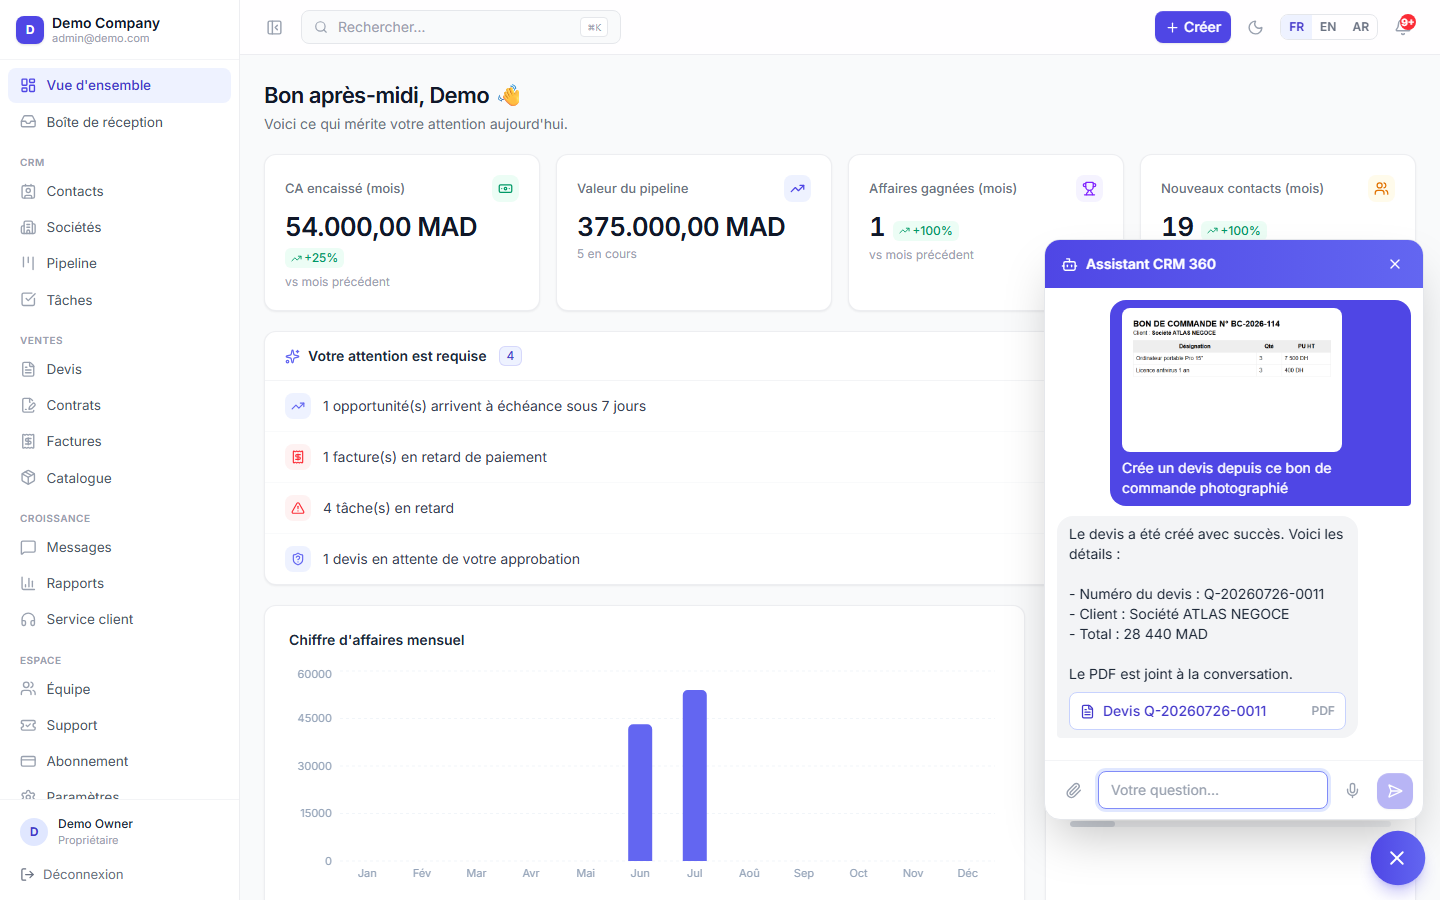Open Boîte de réception

pyautogui.click(x=119, y=122)
